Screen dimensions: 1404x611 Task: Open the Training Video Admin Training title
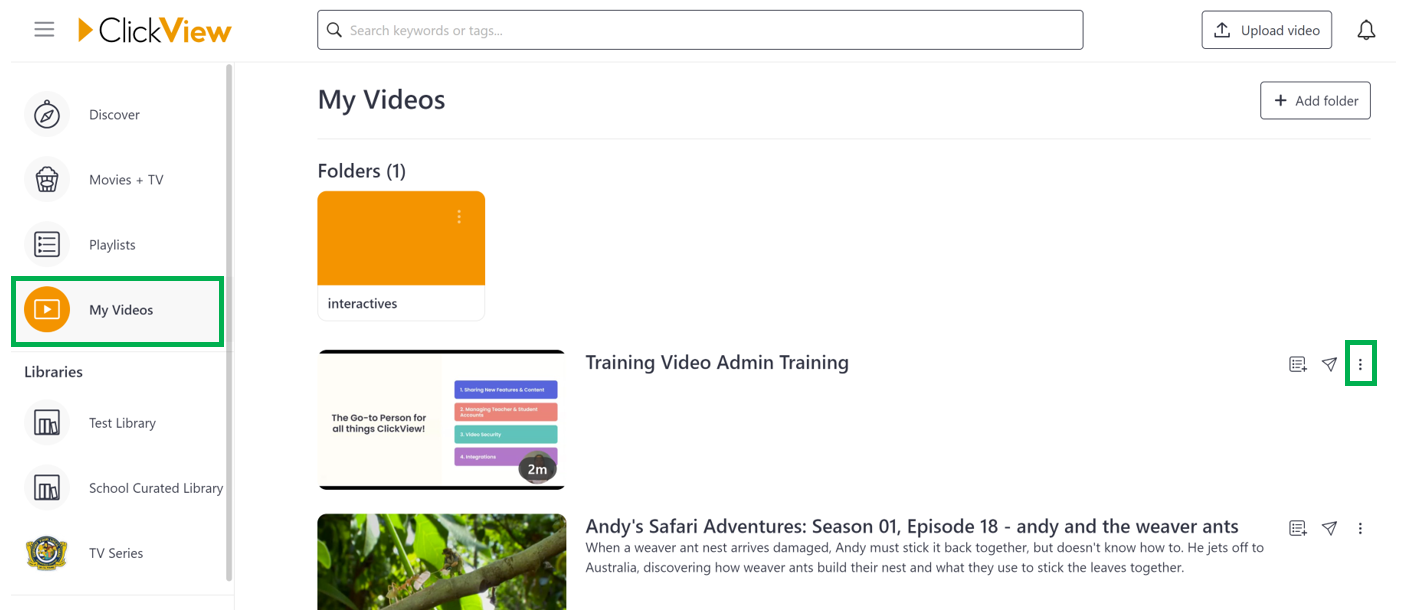pyautogui.click(x=717, y=362)
